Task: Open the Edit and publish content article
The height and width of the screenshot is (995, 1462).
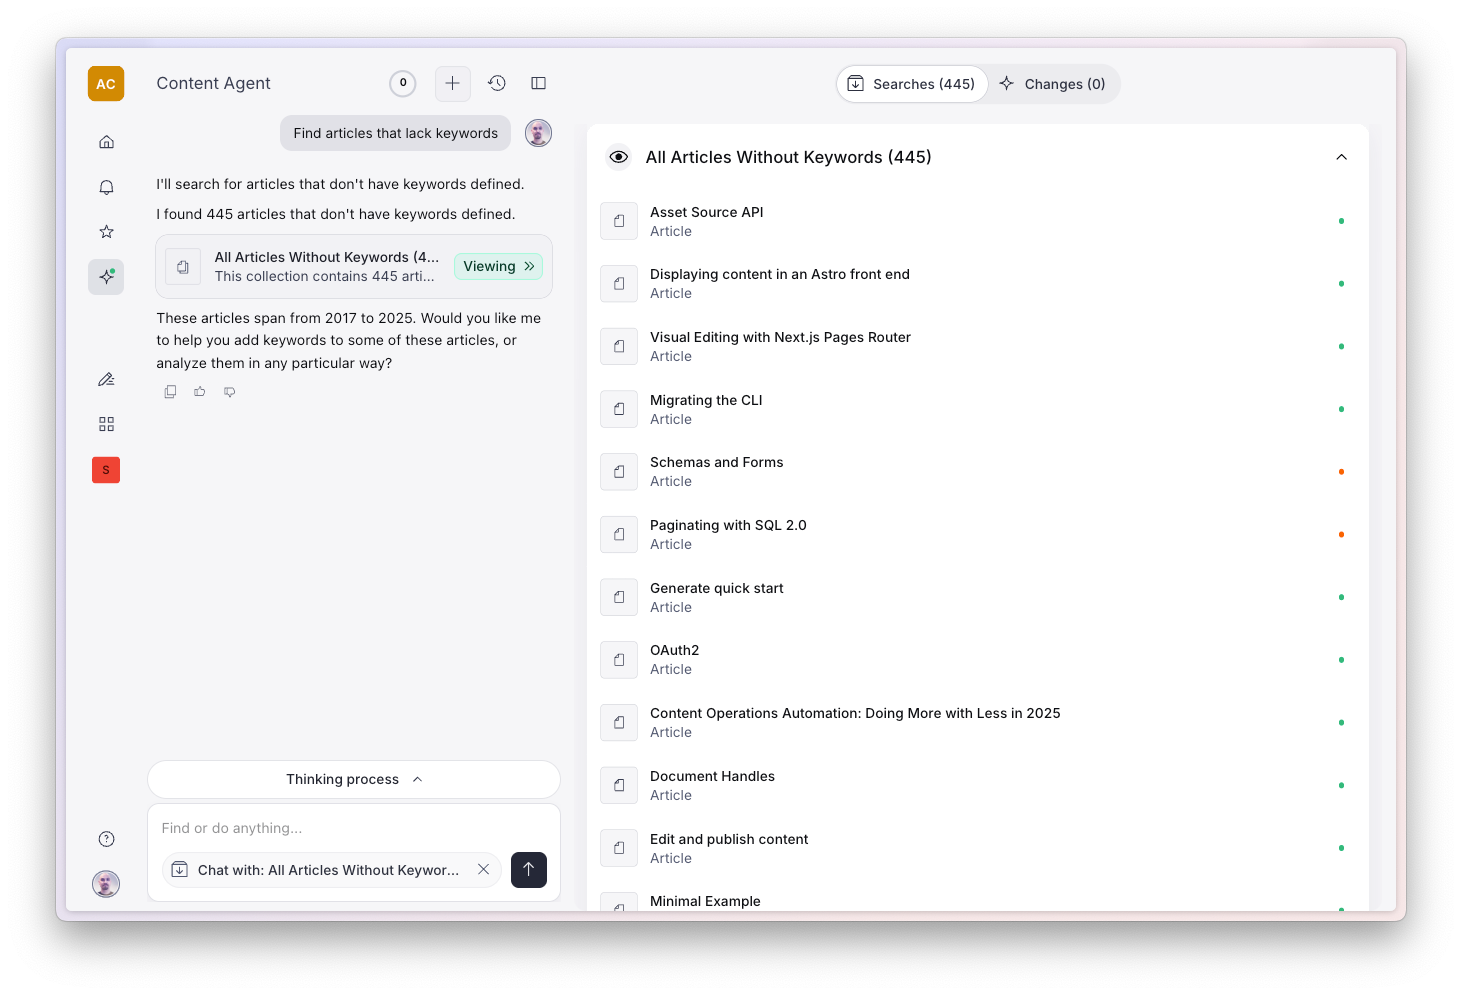Action: point(978,848)
